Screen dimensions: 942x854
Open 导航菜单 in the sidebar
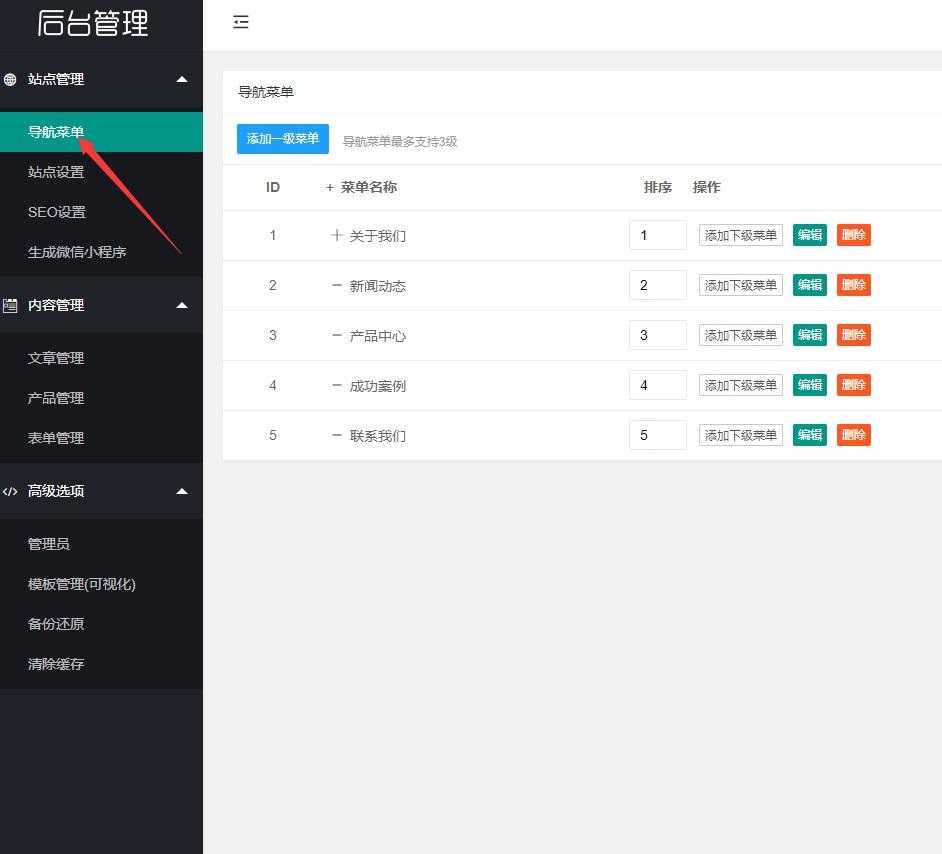tap(102, 132)
